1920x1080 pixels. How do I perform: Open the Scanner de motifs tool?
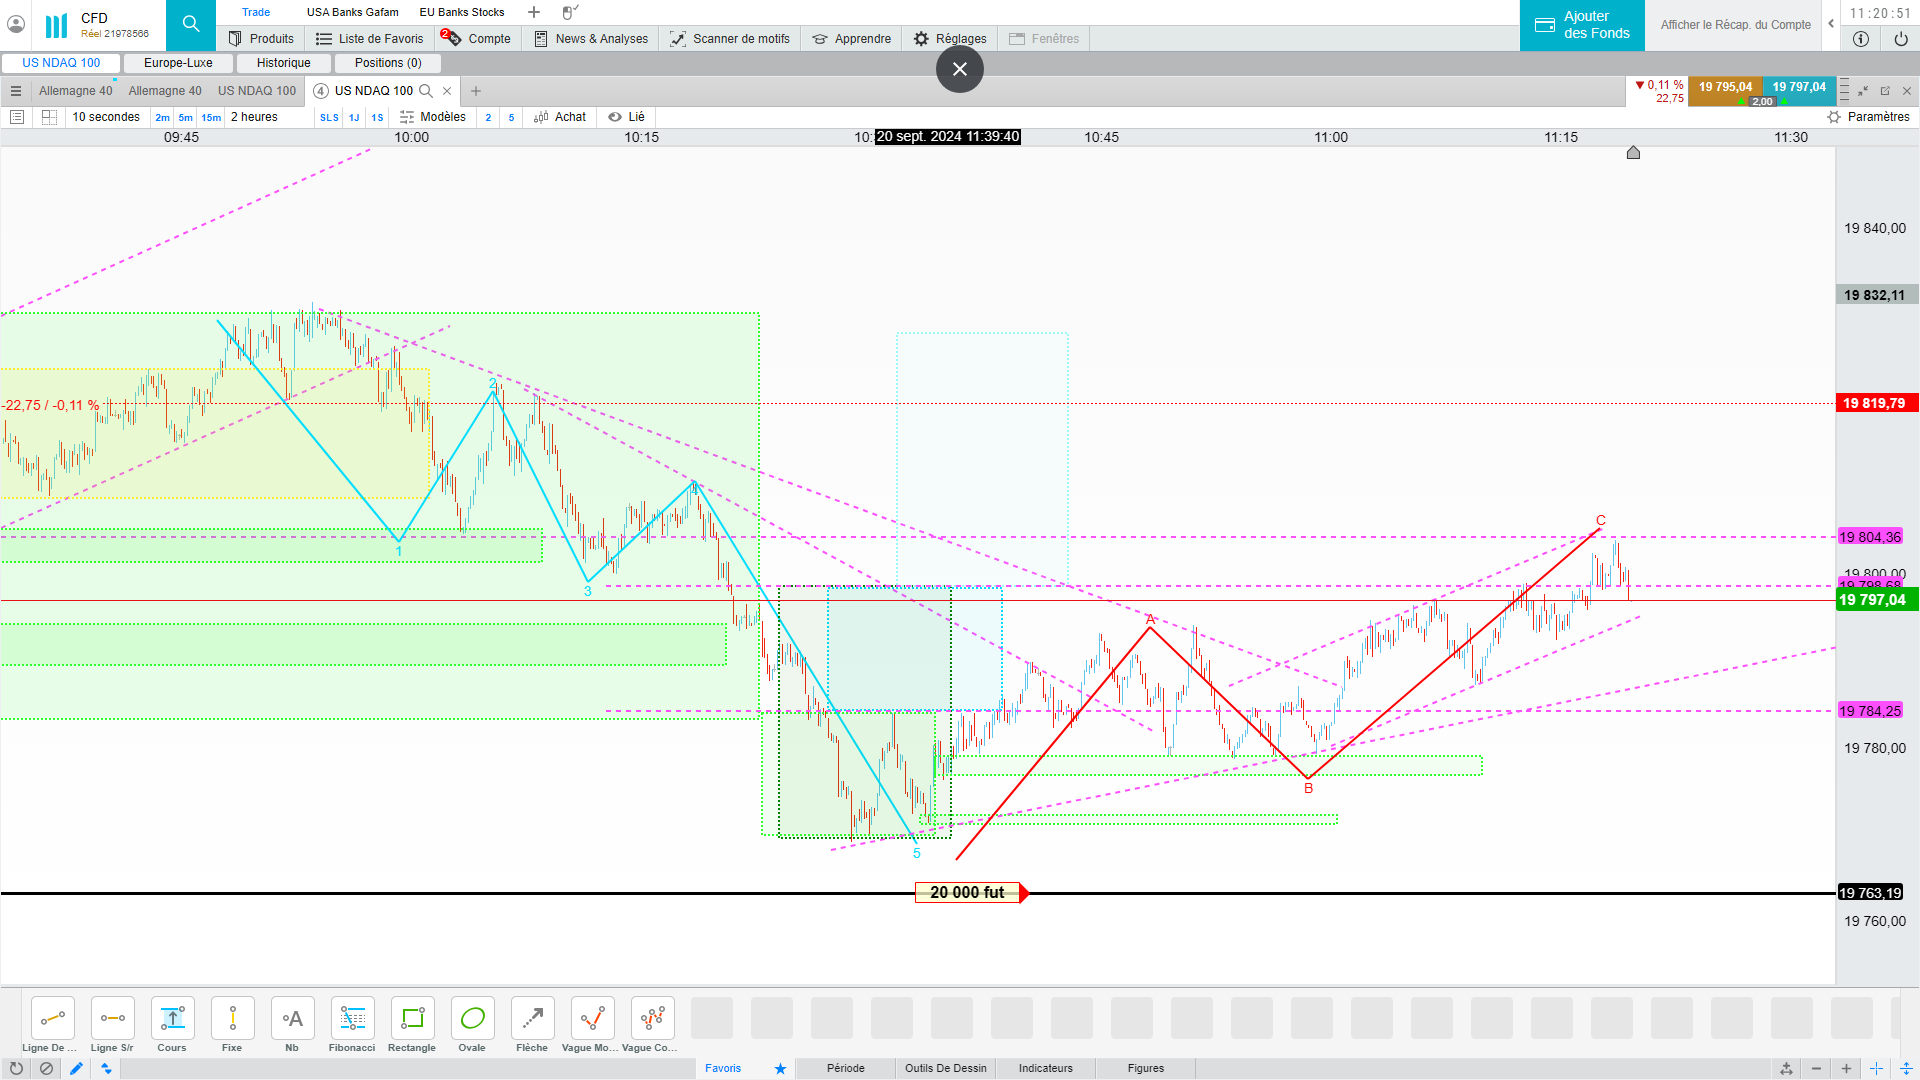coord(730,39)
